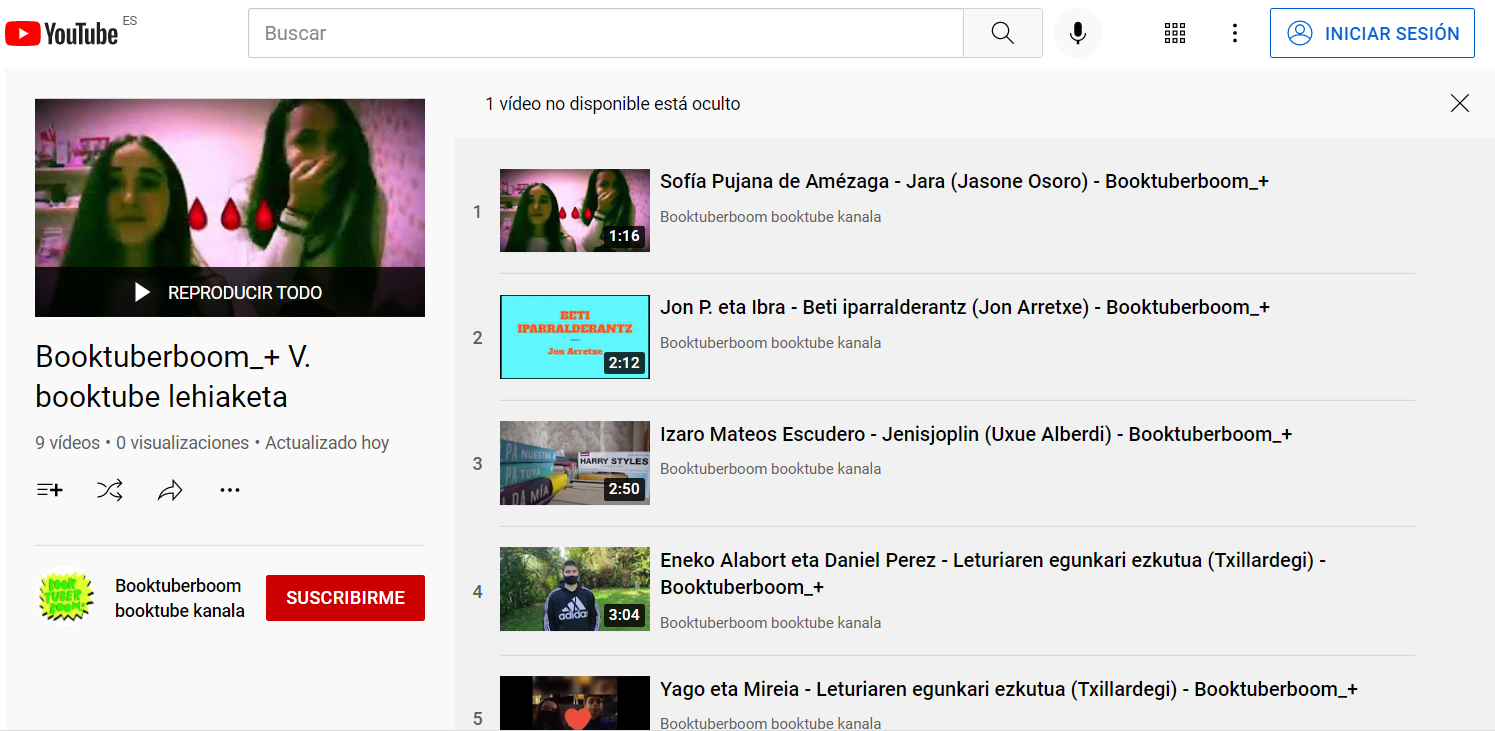The image size is (1495, 731).
Task: Click channel name under Jon P. video
Action: pyautogui.click(x=770, y=343)
